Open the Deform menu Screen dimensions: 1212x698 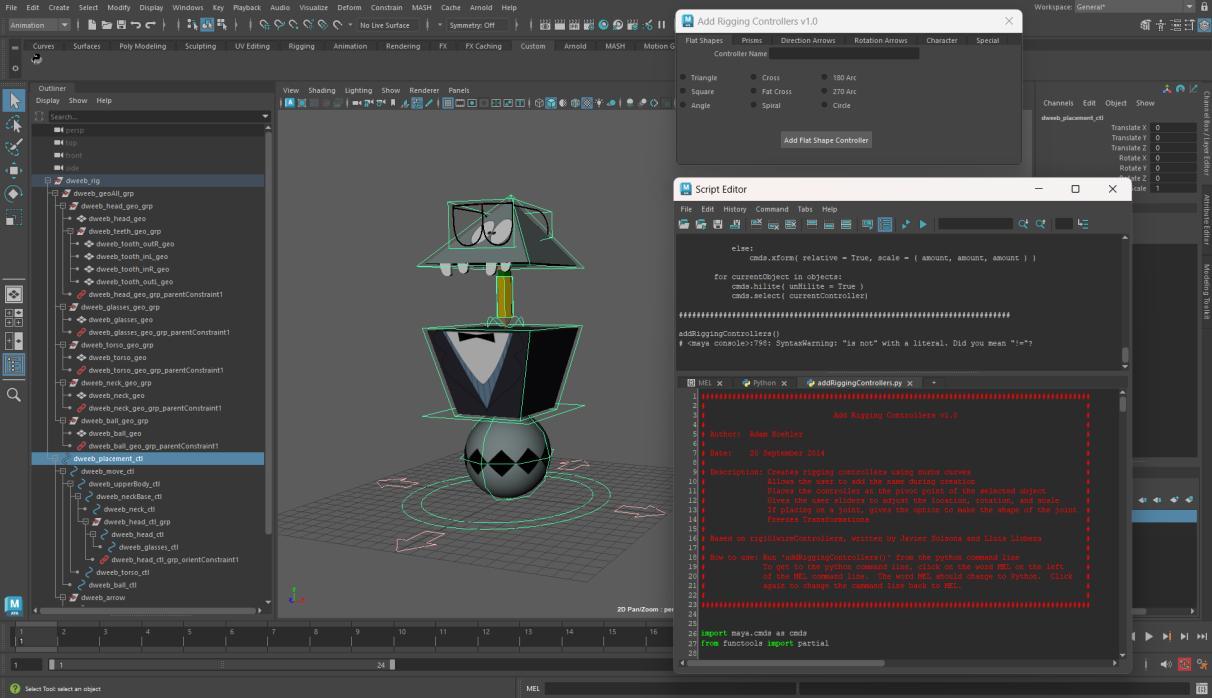[349, 7]
